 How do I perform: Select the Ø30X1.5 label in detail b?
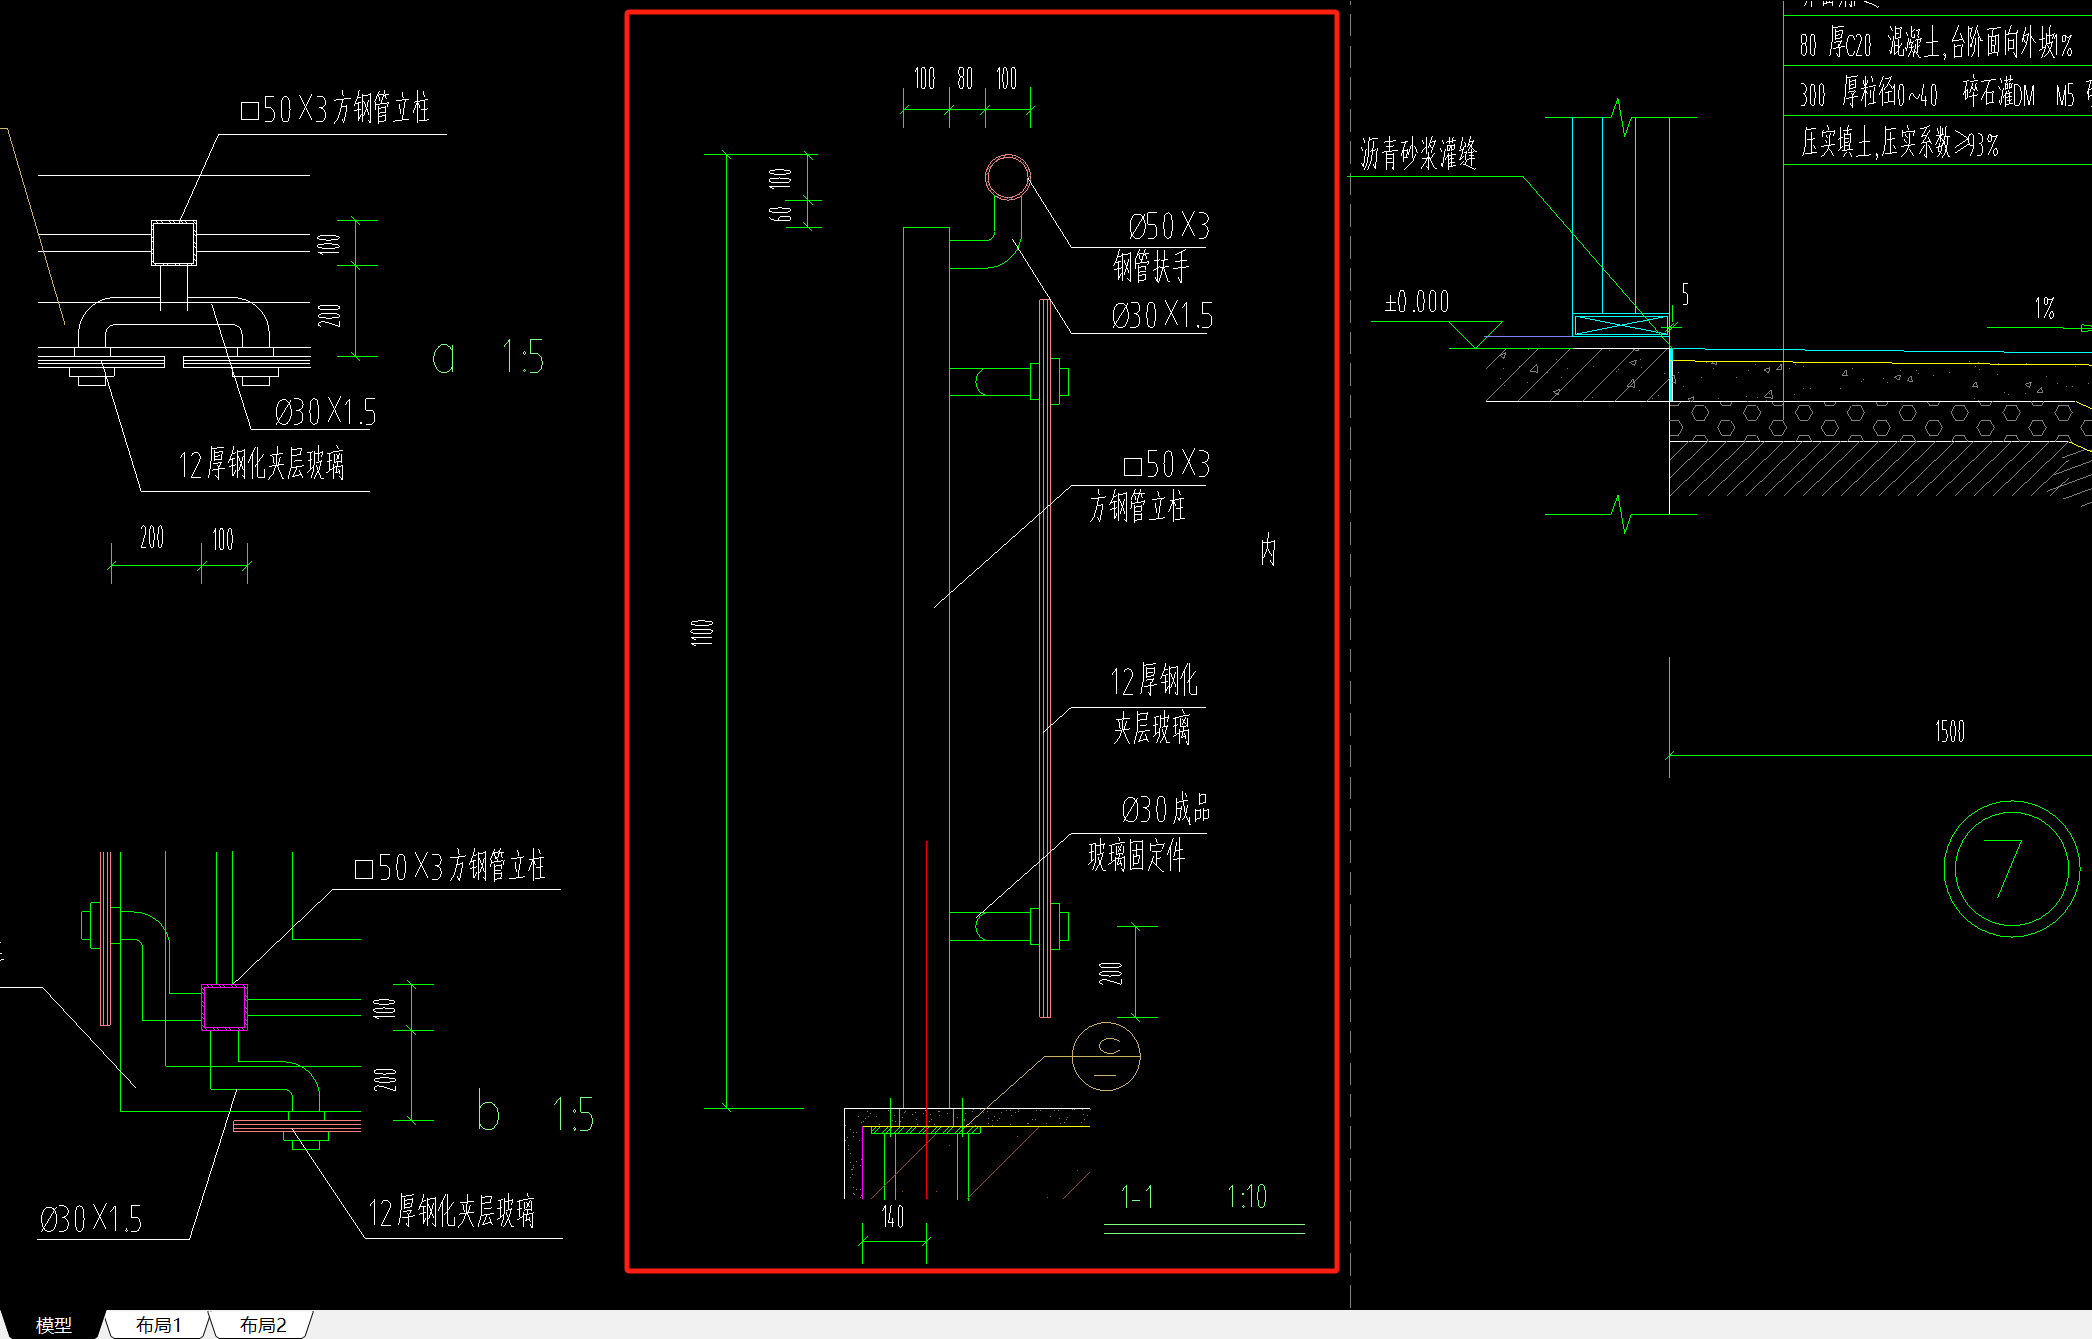point(91,1219)
